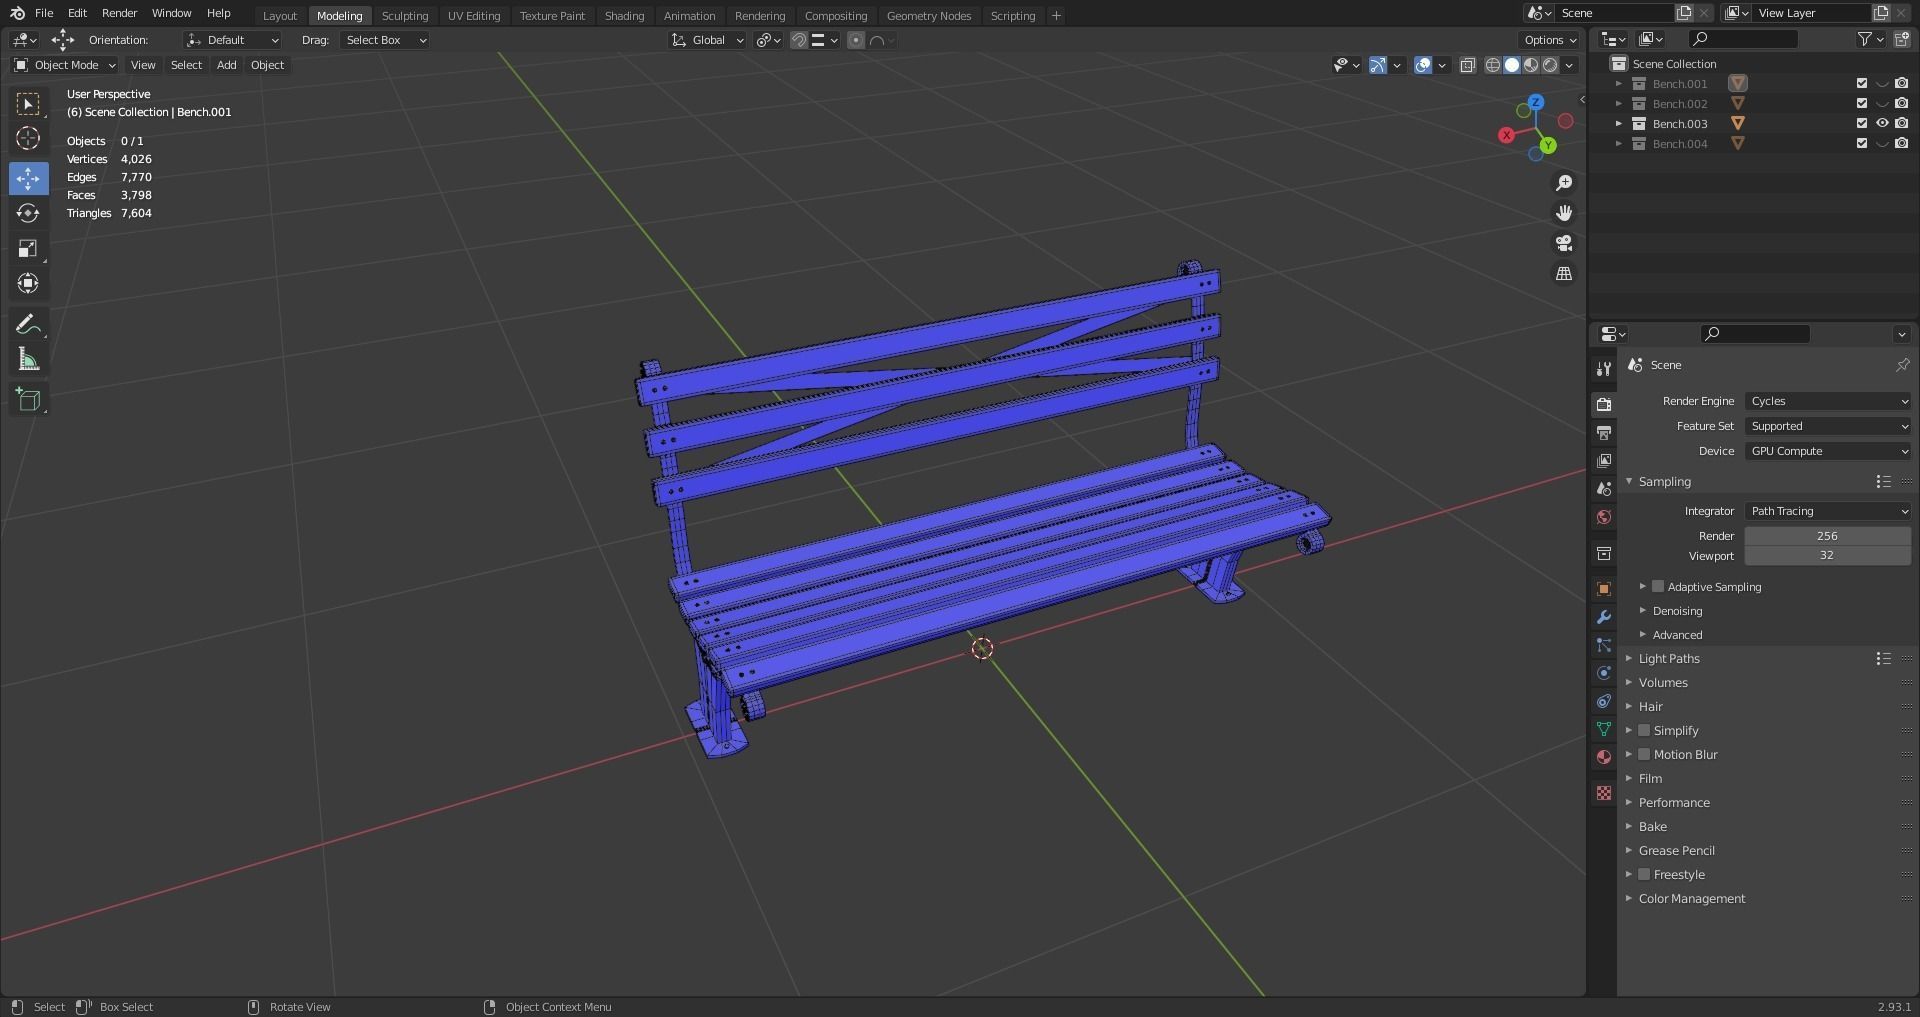Edit the Viewport samples value of 32

(1827, 555)
